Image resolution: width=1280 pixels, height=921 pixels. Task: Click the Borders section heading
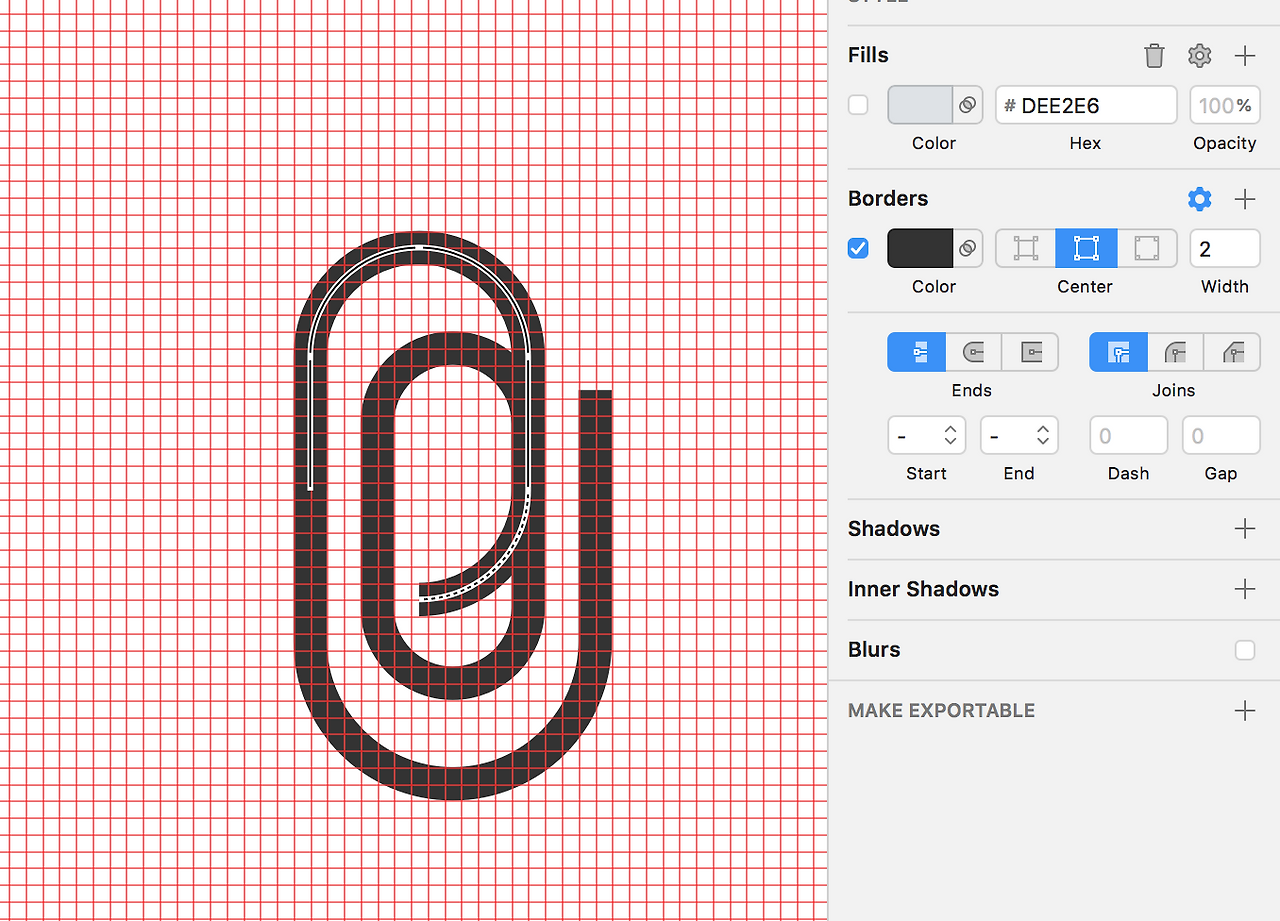click(888, 199)
